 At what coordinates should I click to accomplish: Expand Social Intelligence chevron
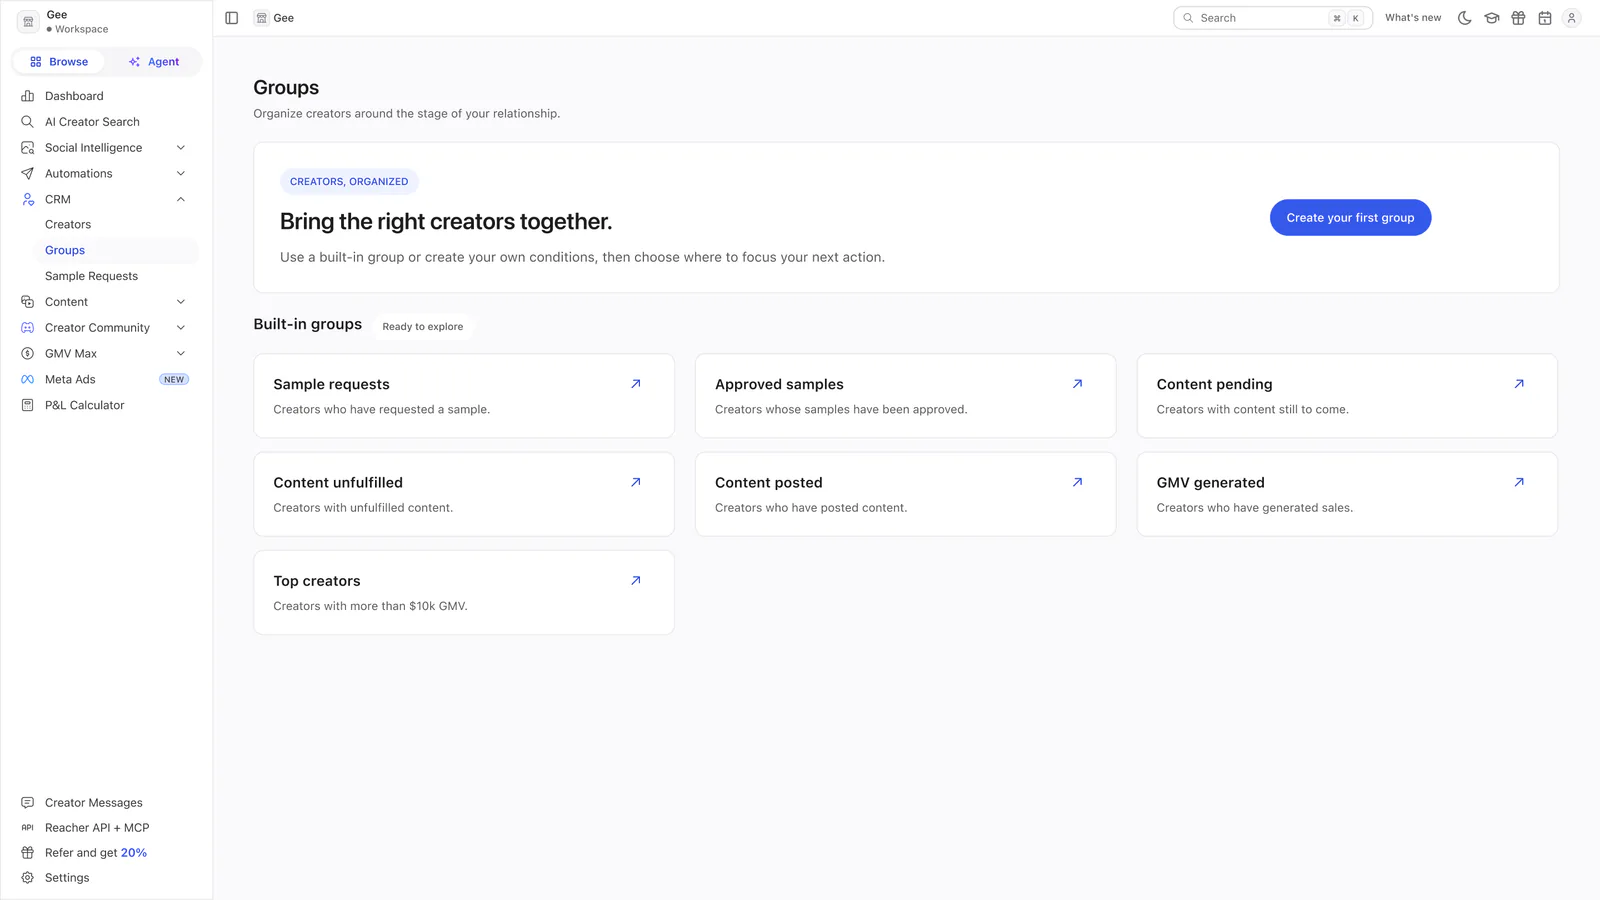point(181,148)
